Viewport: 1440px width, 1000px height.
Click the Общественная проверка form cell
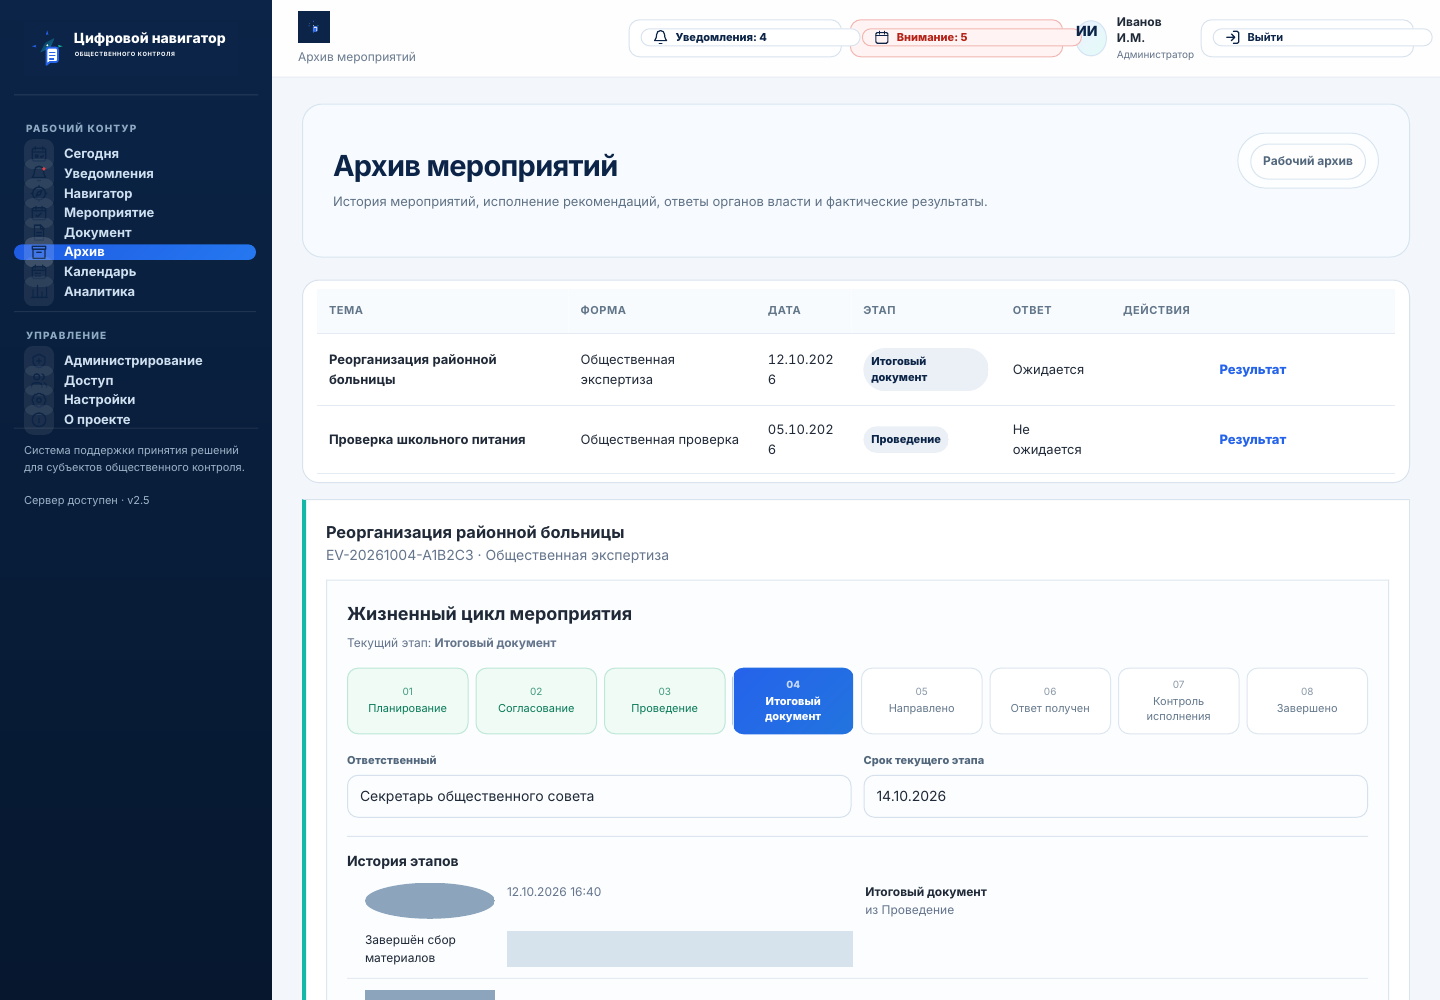660,440
